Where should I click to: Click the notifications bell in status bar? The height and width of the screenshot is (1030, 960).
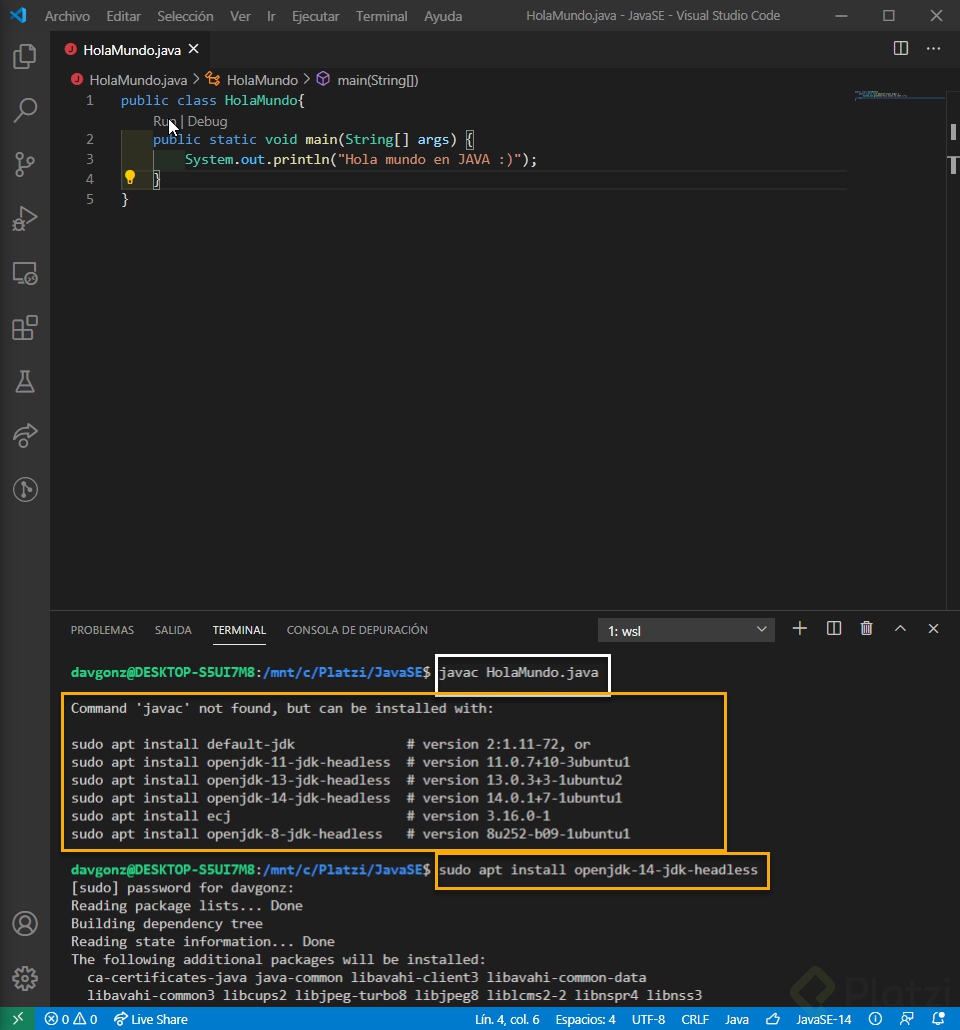[x=938, y=1019]
